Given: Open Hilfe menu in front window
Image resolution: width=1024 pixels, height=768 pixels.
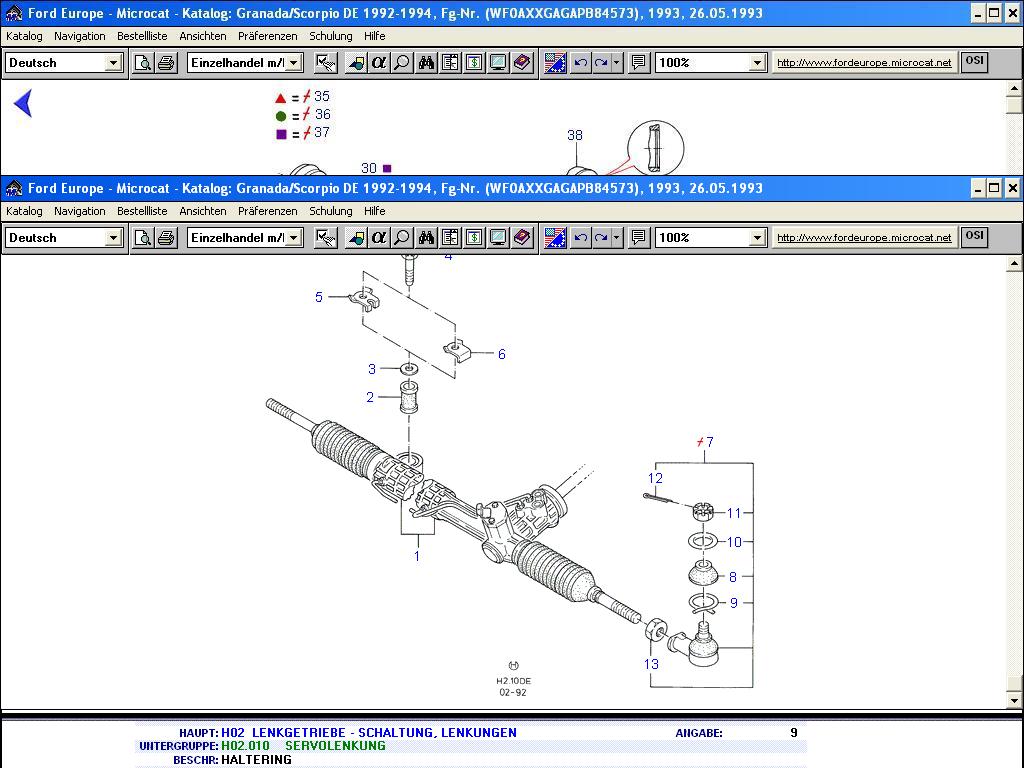Looking at the screenshot, I should (374, 211).
